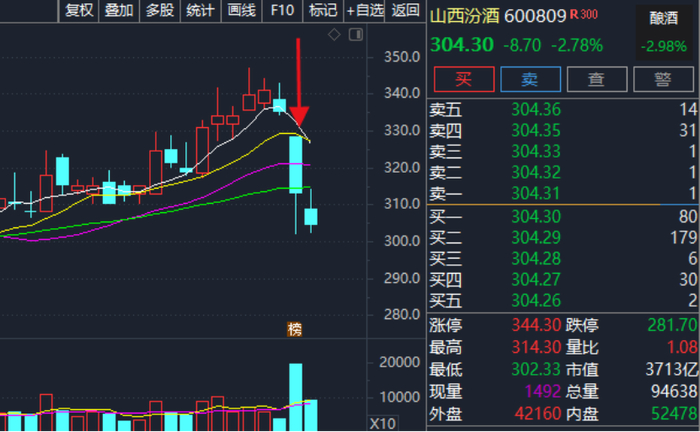Select the 多股 multi-stock view
The width and height of the screenshot is (700, 432).
(x=160, y=10)
